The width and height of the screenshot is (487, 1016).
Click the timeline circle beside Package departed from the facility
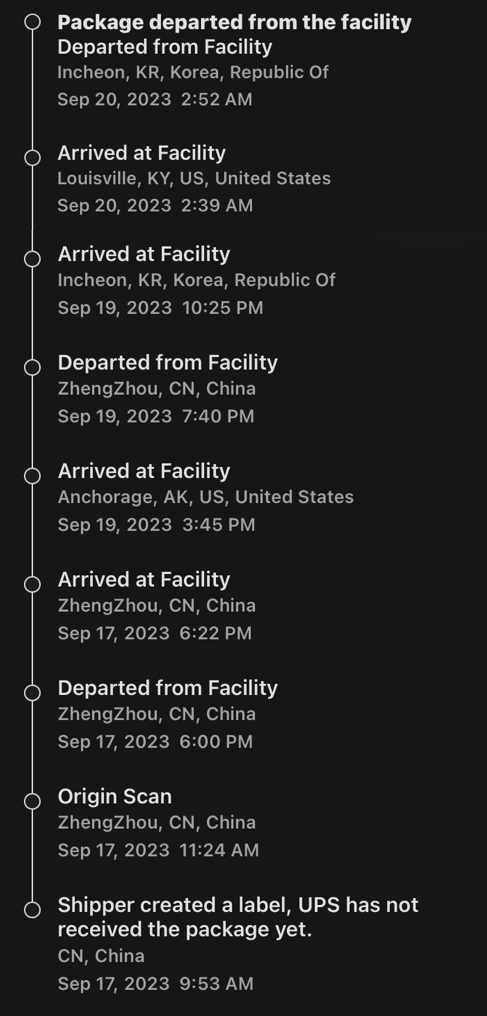point(32,22)
